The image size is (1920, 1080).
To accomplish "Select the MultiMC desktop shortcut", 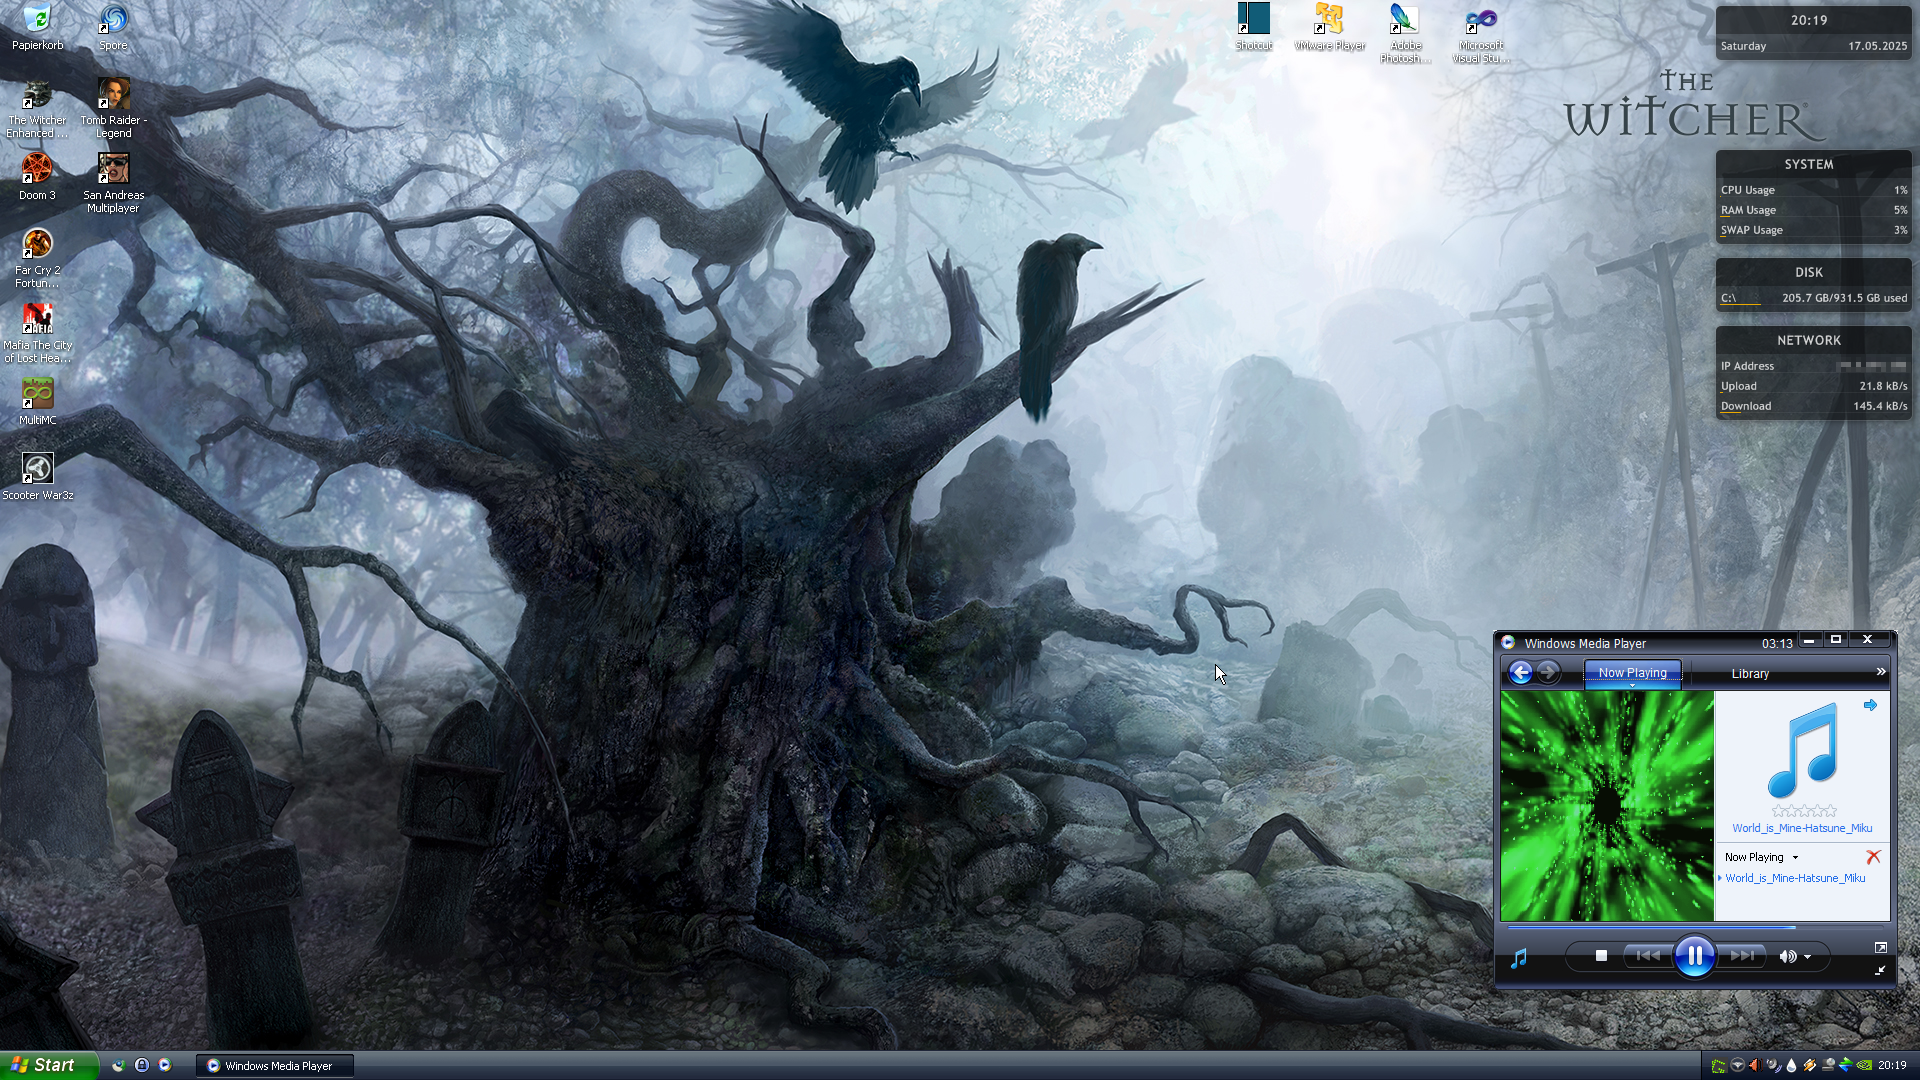I will [x=37, y=402].
